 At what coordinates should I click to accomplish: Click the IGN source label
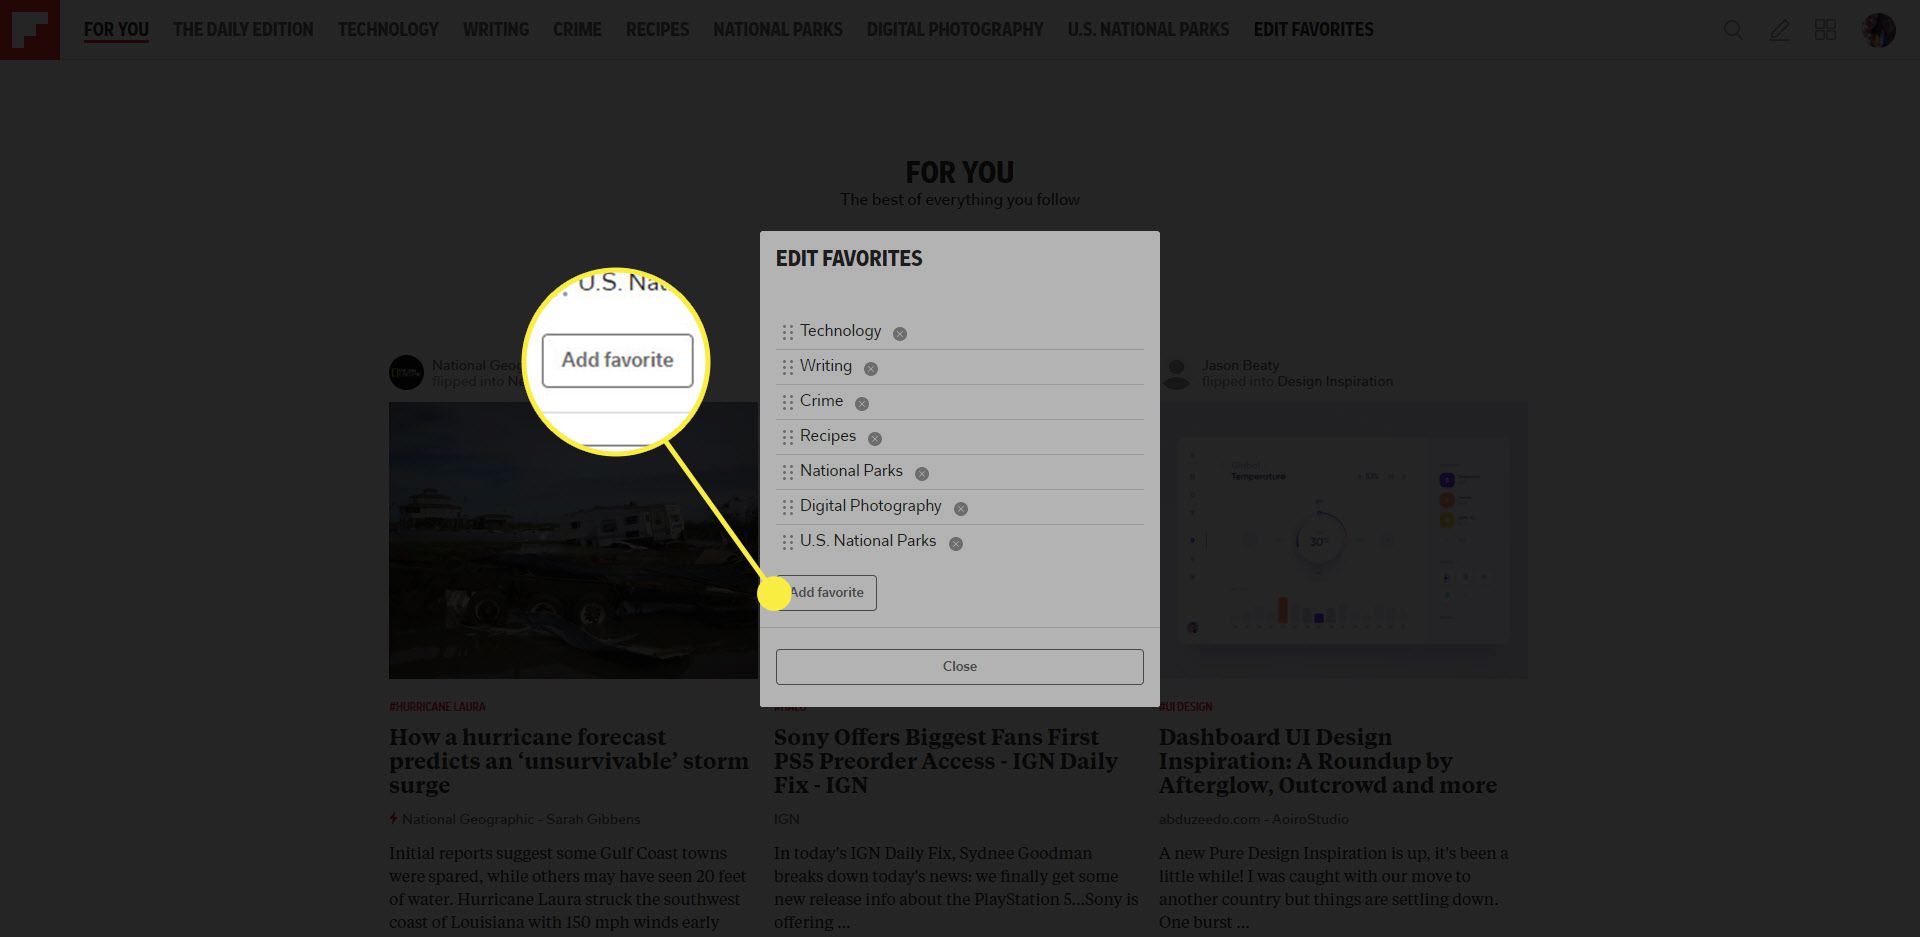787,819
